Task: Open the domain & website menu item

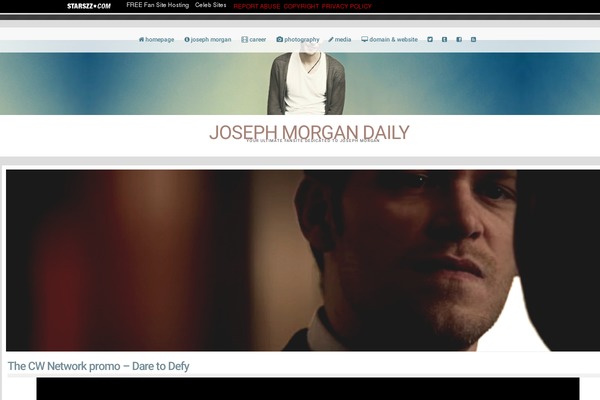Action: 390,39
